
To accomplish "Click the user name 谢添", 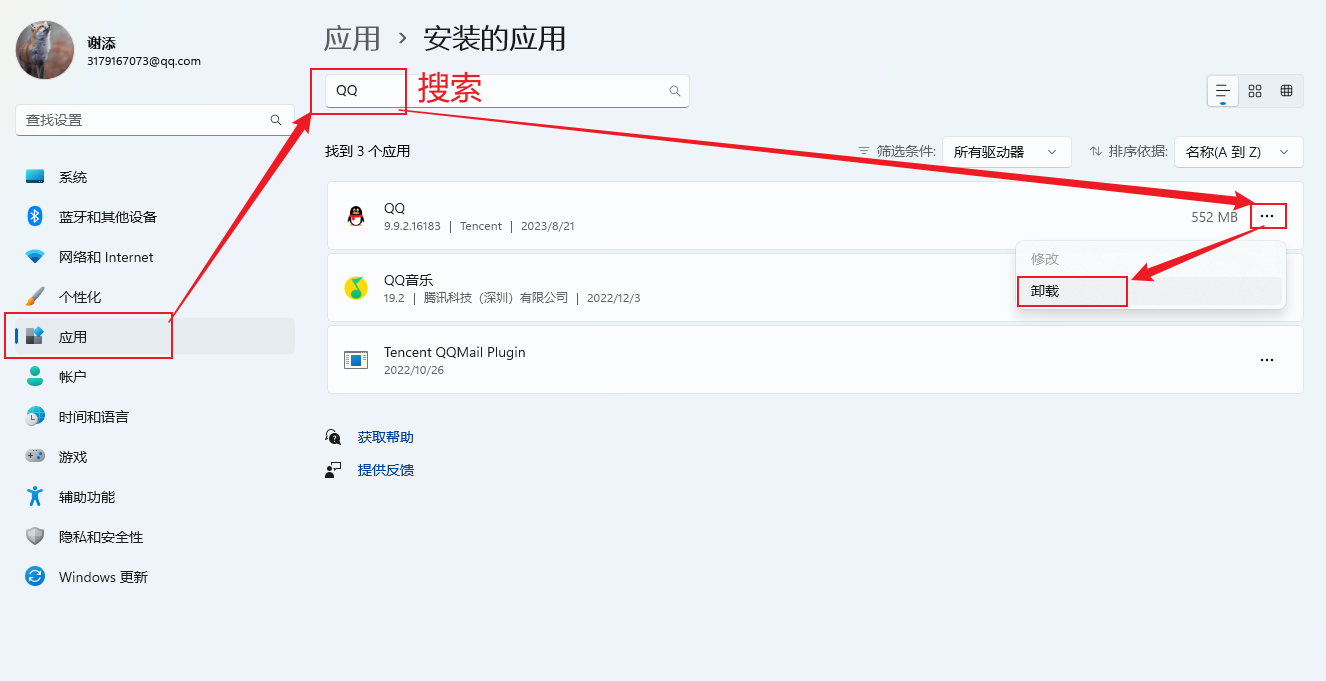I will [101, 43].
